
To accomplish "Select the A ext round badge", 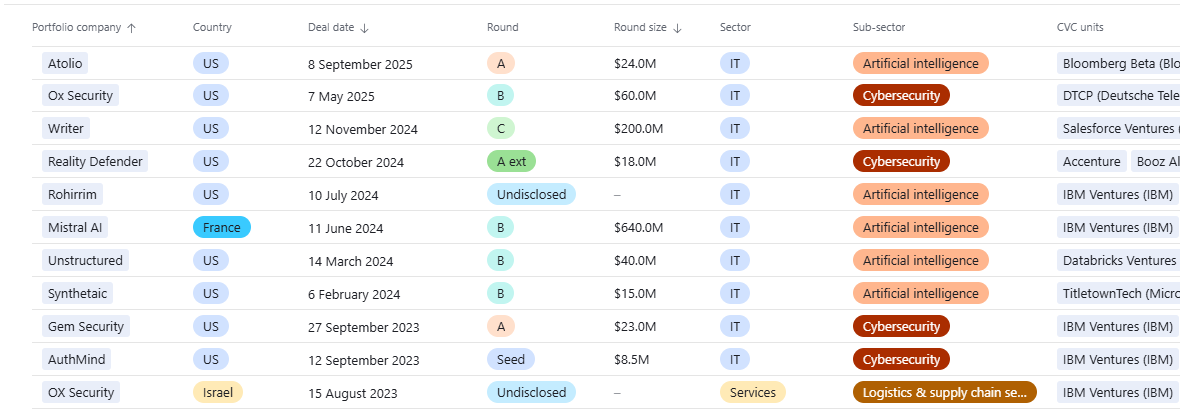I will [511, 162].
